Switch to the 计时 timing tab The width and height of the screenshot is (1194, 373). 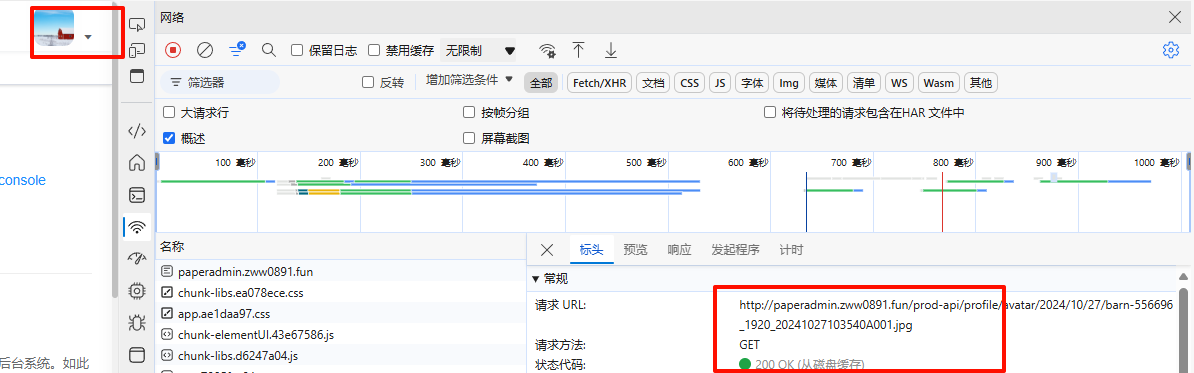point(791,250)
